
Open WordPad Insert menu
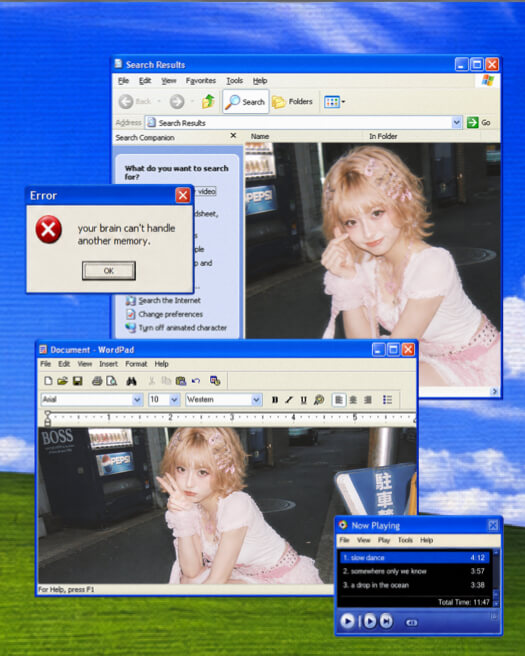coord(109,364)
